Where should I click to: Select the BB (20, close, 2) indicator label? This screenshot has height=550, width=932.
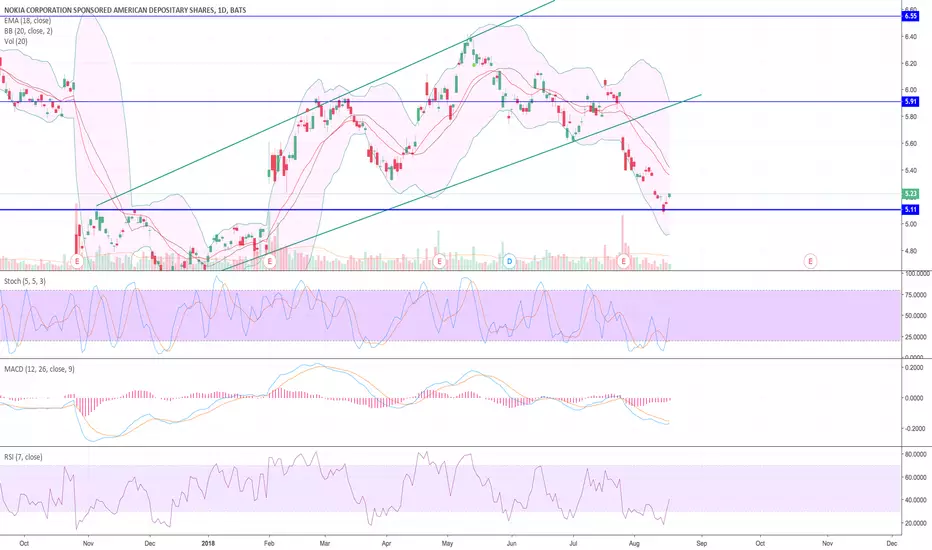29,31
